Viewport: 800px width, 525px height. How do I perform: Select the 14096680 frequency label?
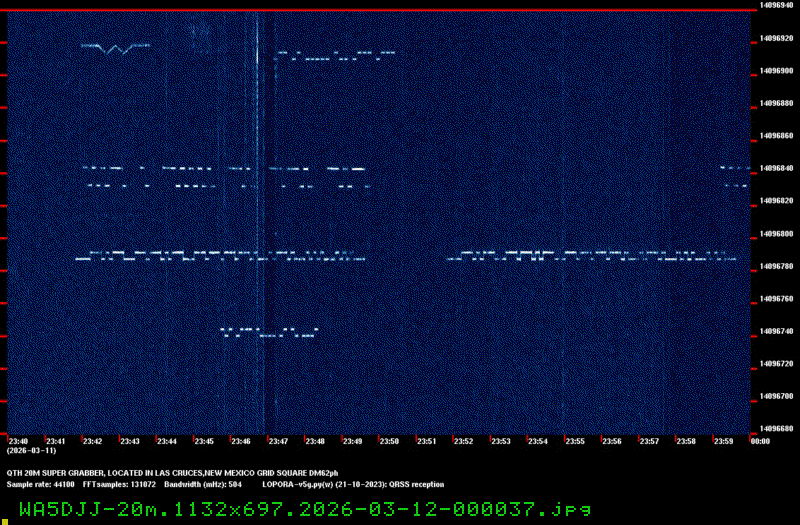[777, 429]
